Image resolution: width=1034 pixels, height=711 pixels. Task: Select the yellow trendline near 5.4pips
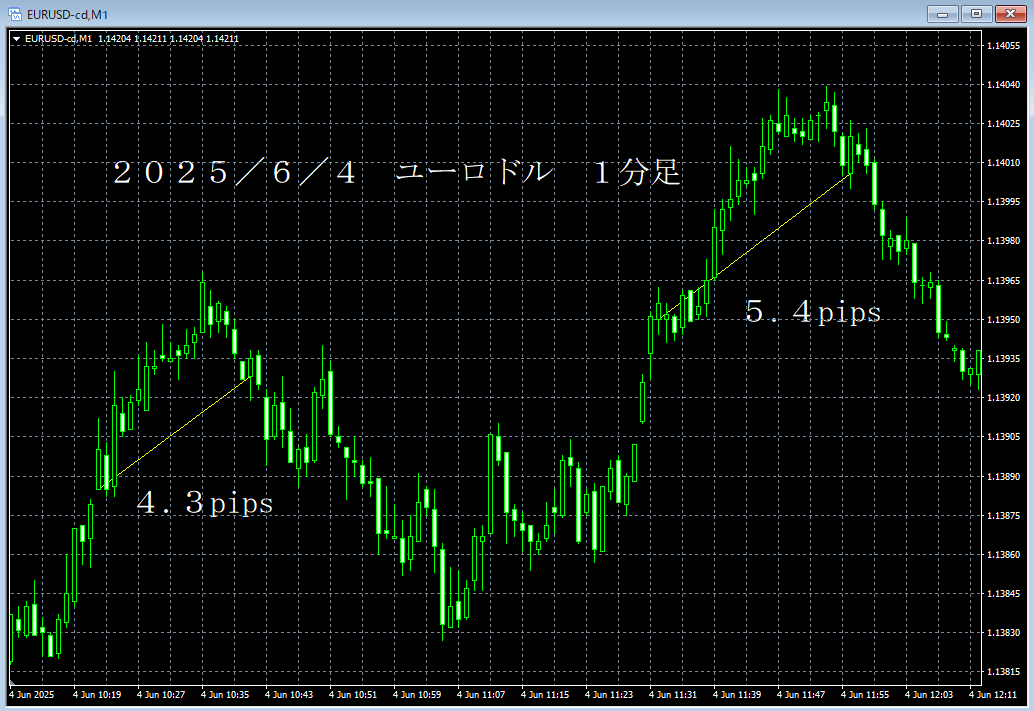coord(755,246)
